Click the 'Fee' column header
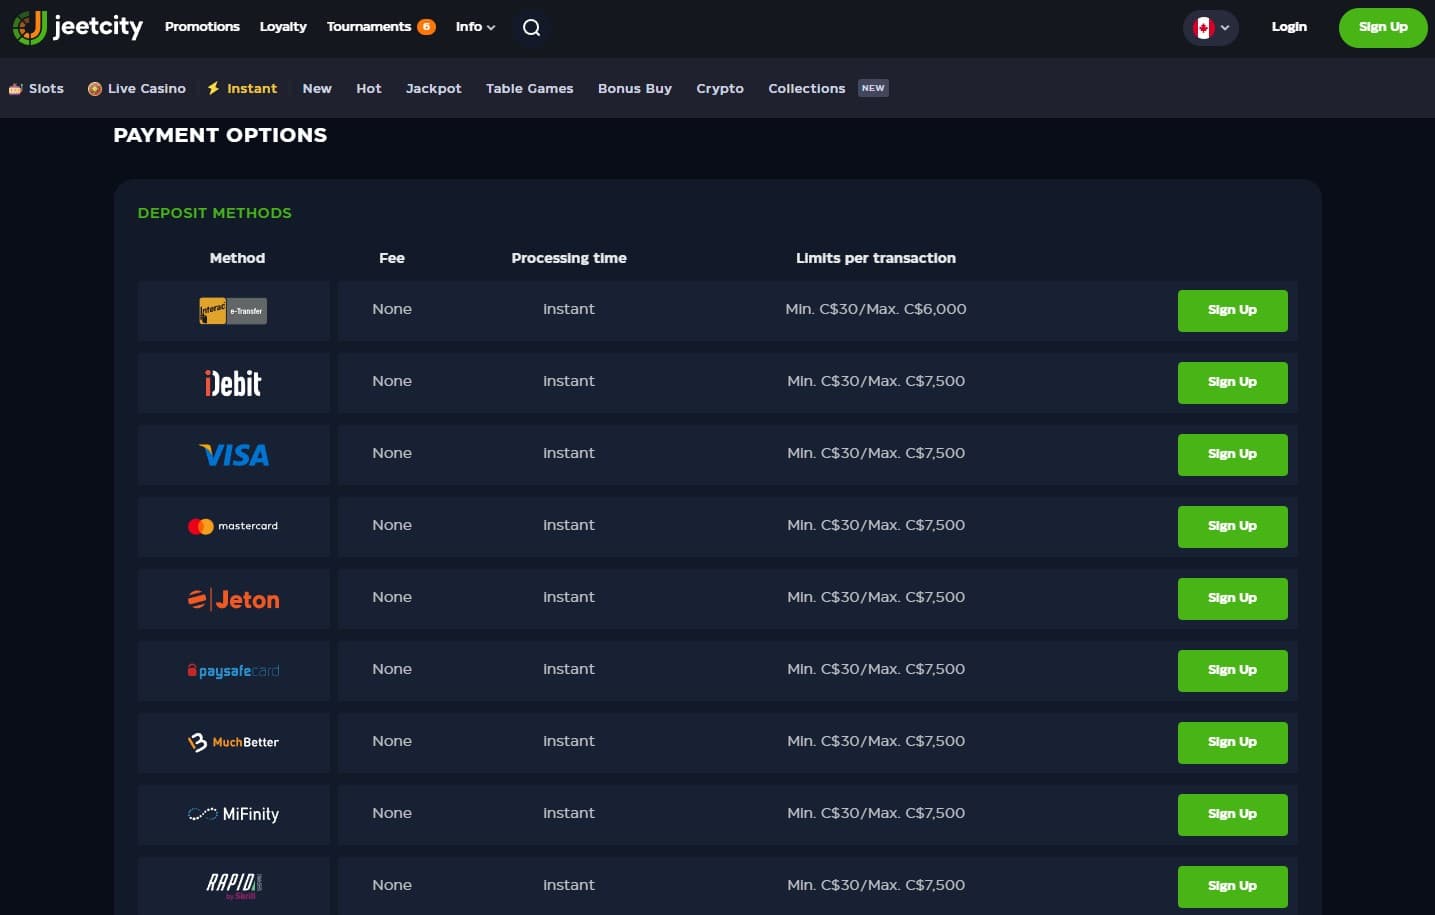 (392, 258)
